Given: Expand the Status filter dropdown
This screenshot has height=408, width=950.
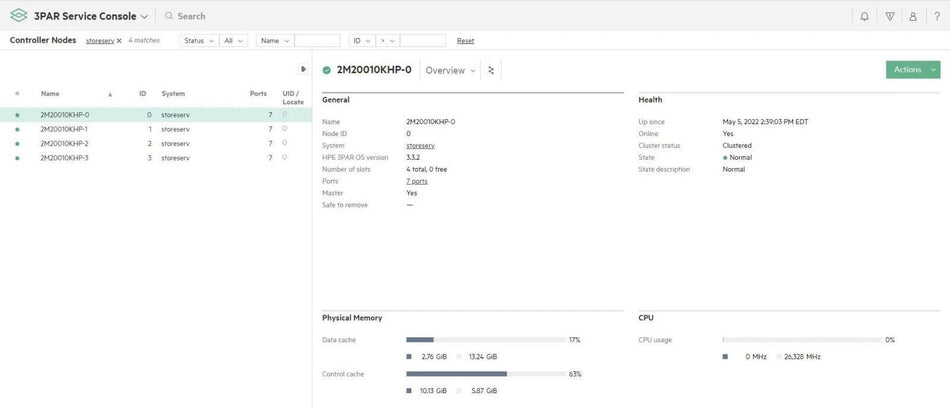Looking at the screenshot, I should (x=198, y=41).
